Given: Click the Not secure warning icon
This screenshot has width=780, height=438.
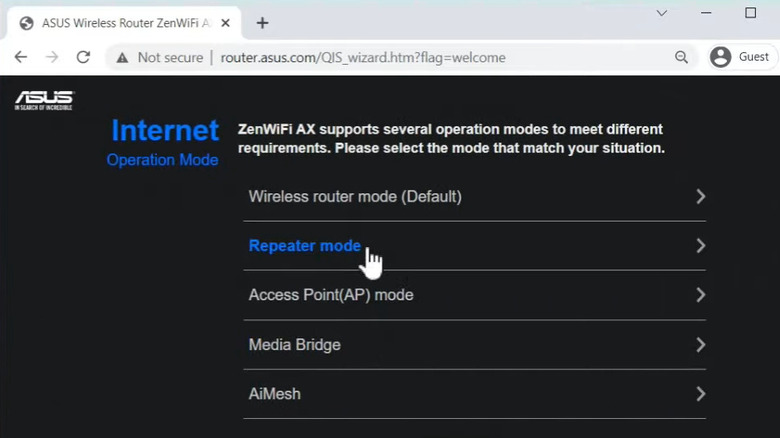Looking at the screenshot, I should point(122,57).
